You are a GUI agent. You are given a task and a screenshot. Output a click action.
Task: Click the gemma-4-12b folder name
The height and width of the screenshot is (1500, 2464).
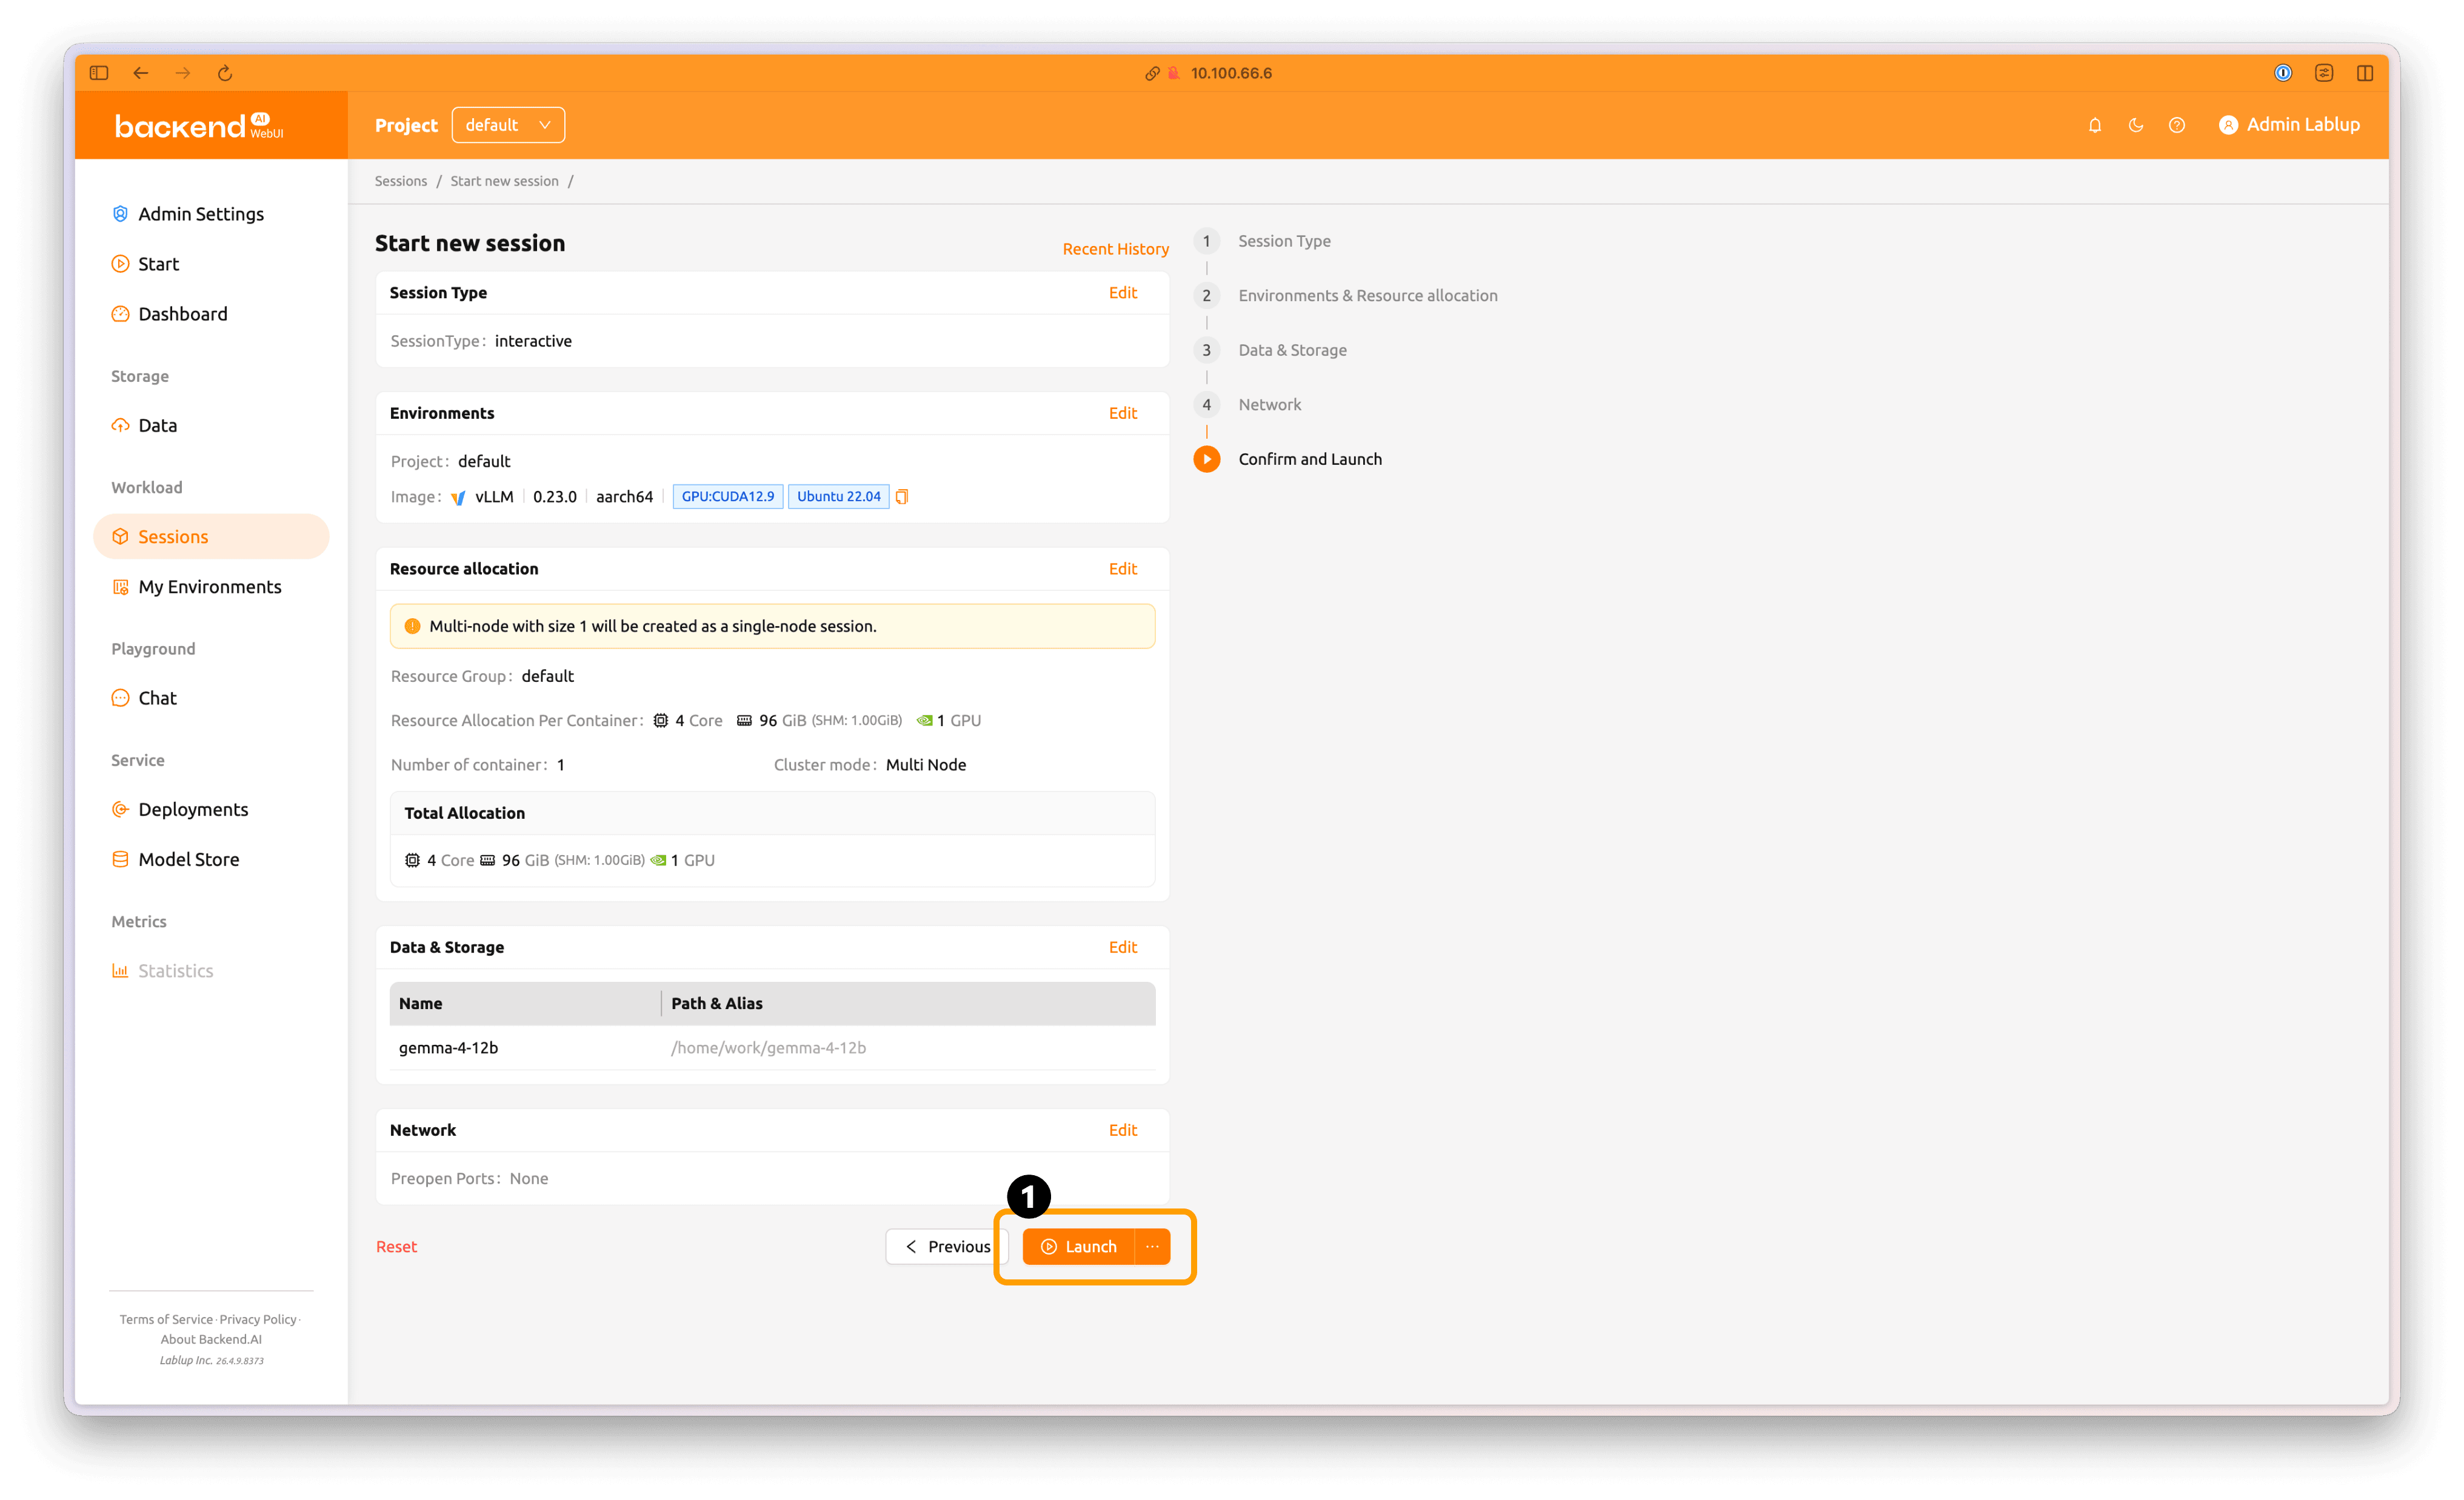click(x=448, y=1048)
